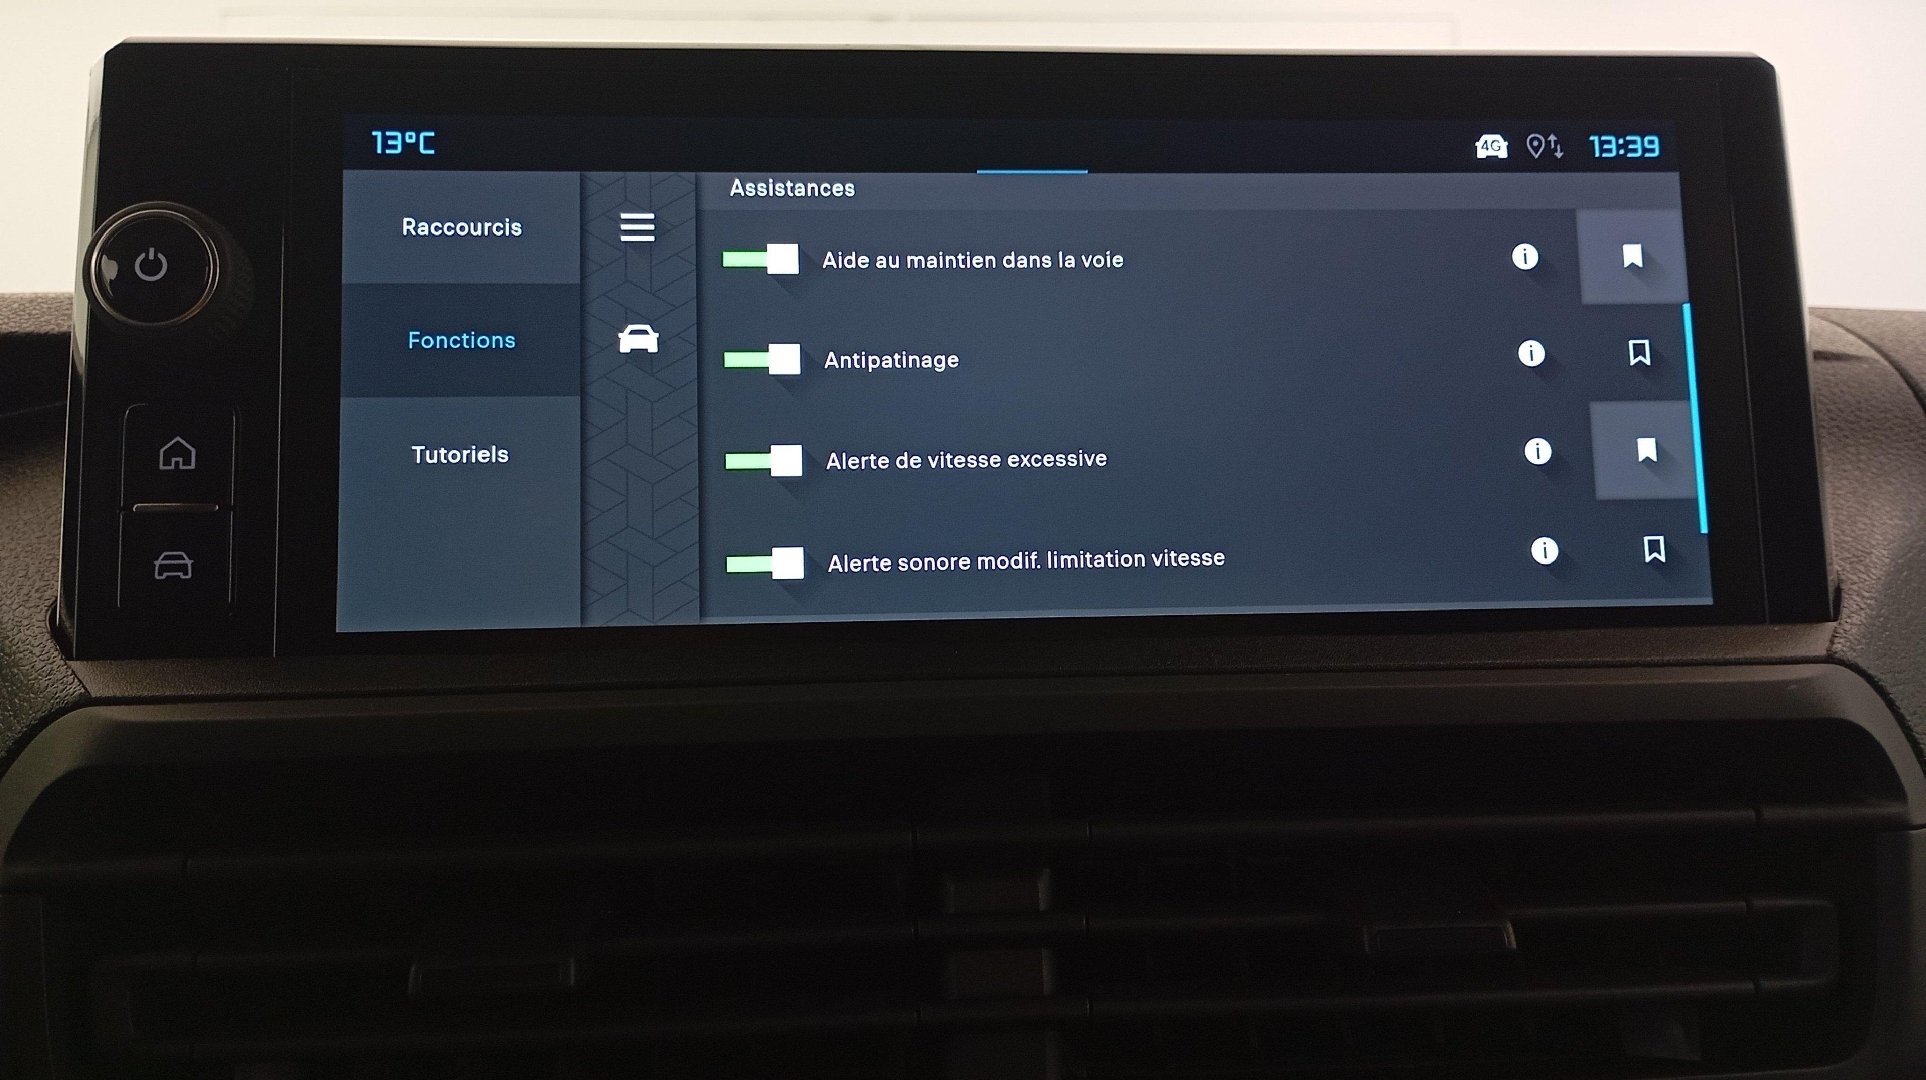
Task: Toggle Aide au maintien dans la voie switch
Action: coord(760,259)
